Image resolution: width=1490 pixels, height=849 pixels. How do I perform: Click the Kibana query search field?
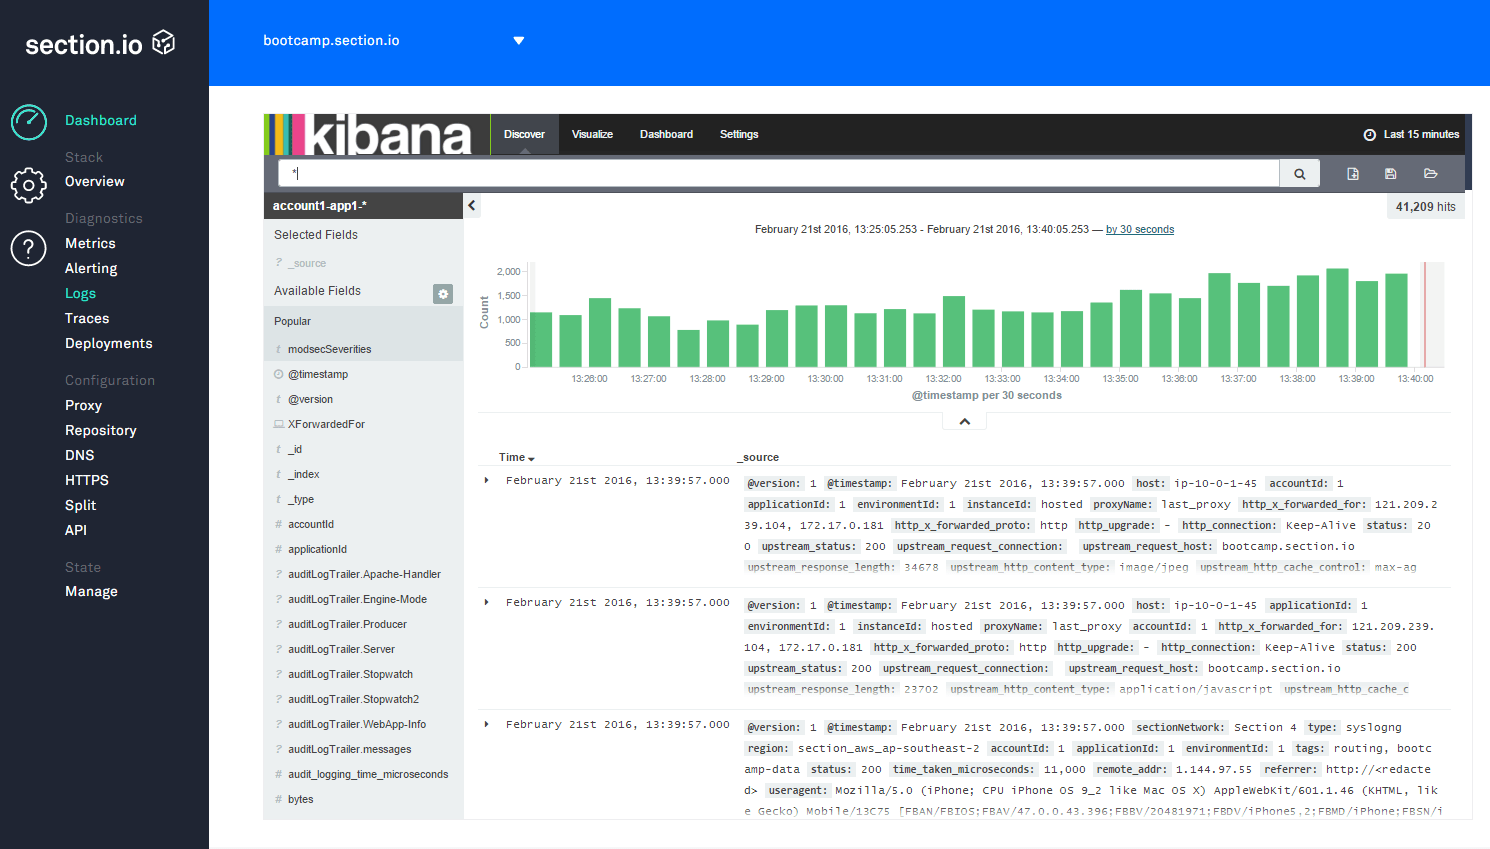click(779, 174)
